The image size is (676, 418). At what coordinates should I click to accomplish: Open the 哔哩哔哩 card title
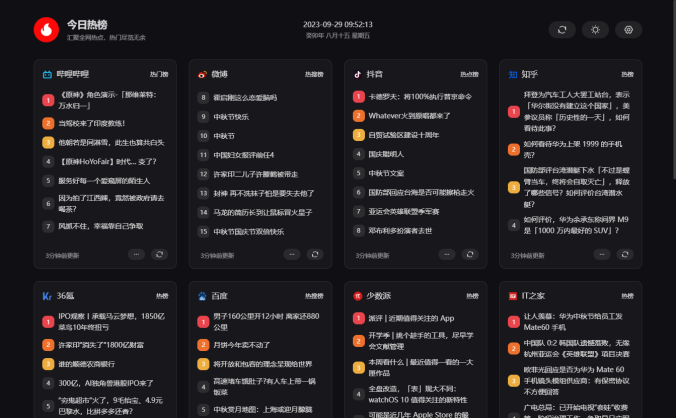[x=72, y=74]
